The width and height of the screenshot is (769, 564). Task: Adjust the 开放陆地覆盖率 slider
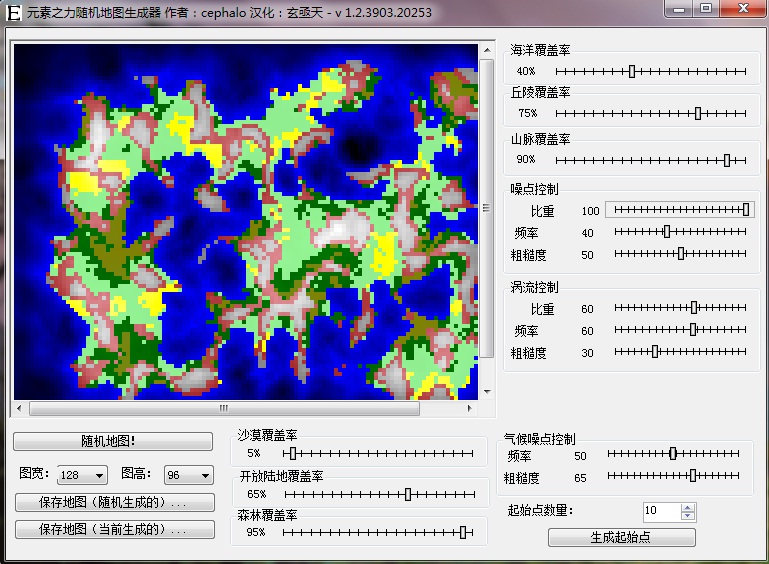(x=380, y=494)
